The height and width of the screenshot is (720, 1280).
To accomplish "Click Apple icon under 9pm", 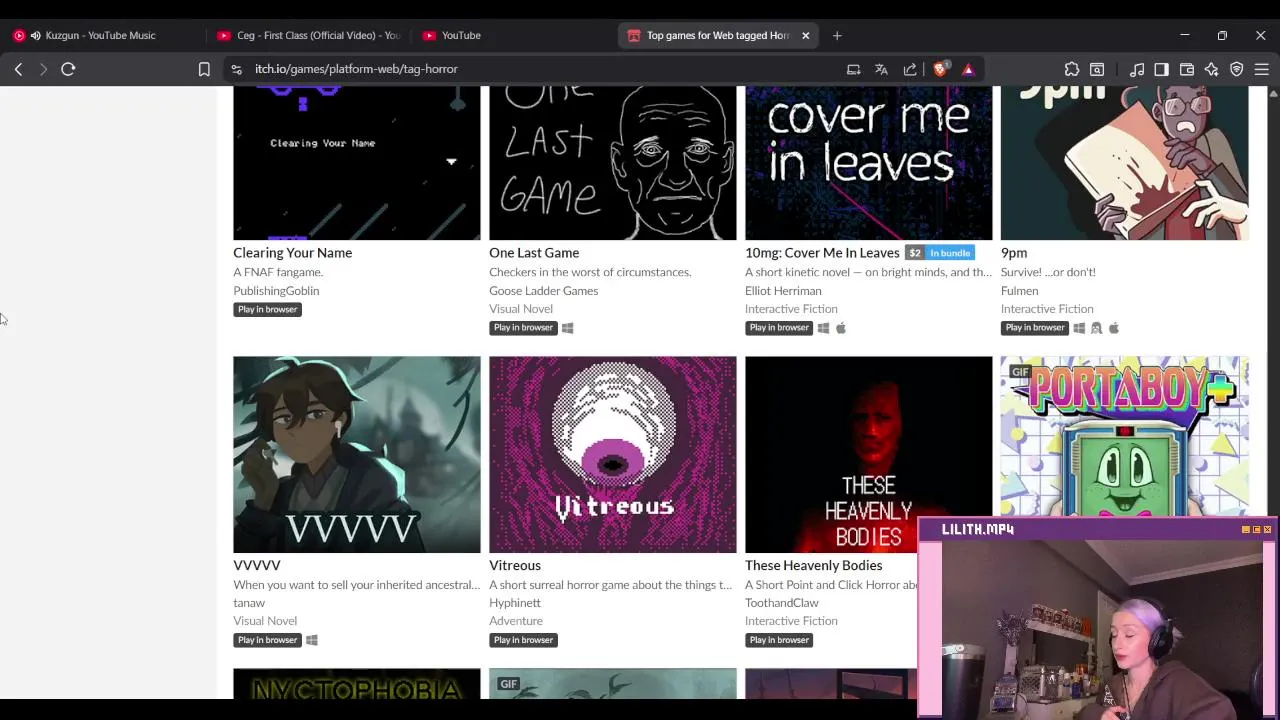I will (1113, 328).
